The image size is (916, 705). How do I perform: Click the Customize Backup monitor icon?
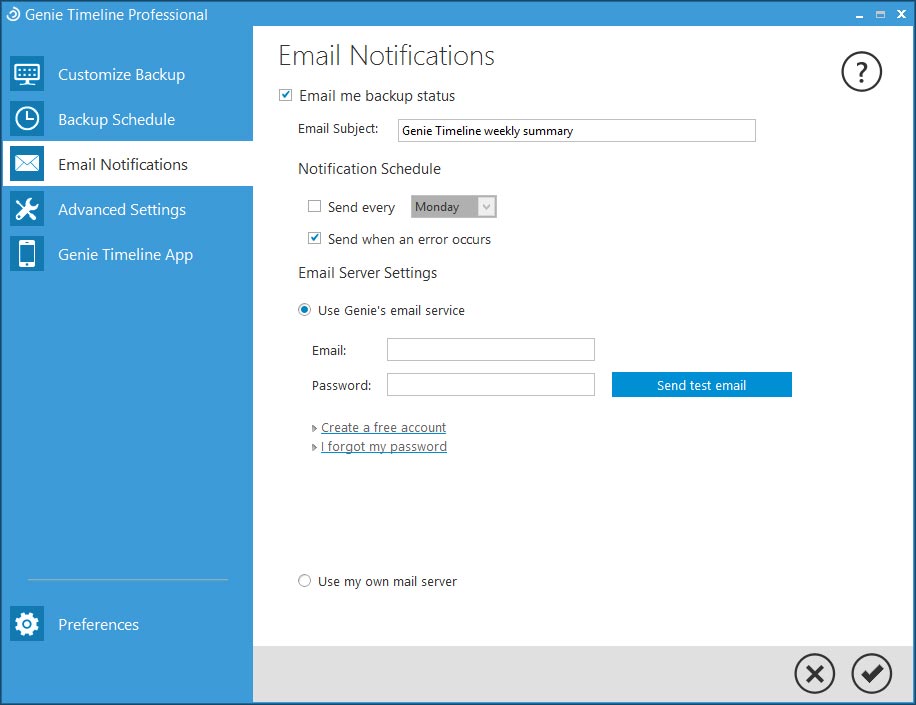tap(27, 74)
